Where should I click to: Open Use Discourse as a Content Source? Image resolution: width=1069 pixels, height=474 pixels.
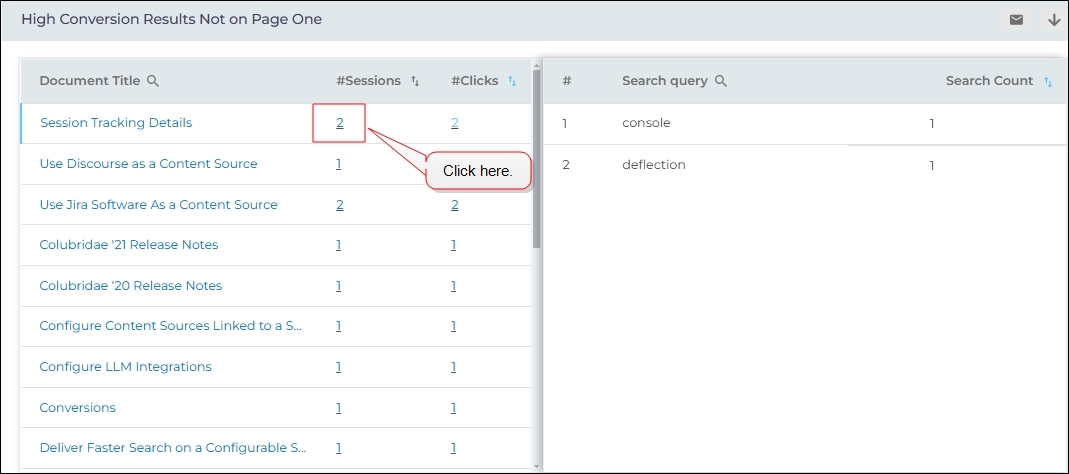(x=148, y=164)
